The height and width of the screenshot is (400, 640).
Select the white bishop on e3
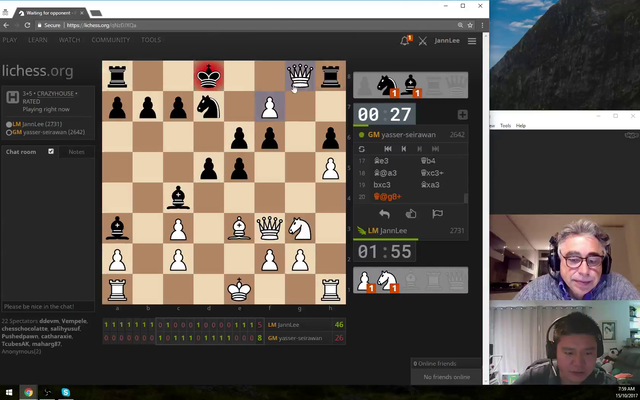coord(239,228)
